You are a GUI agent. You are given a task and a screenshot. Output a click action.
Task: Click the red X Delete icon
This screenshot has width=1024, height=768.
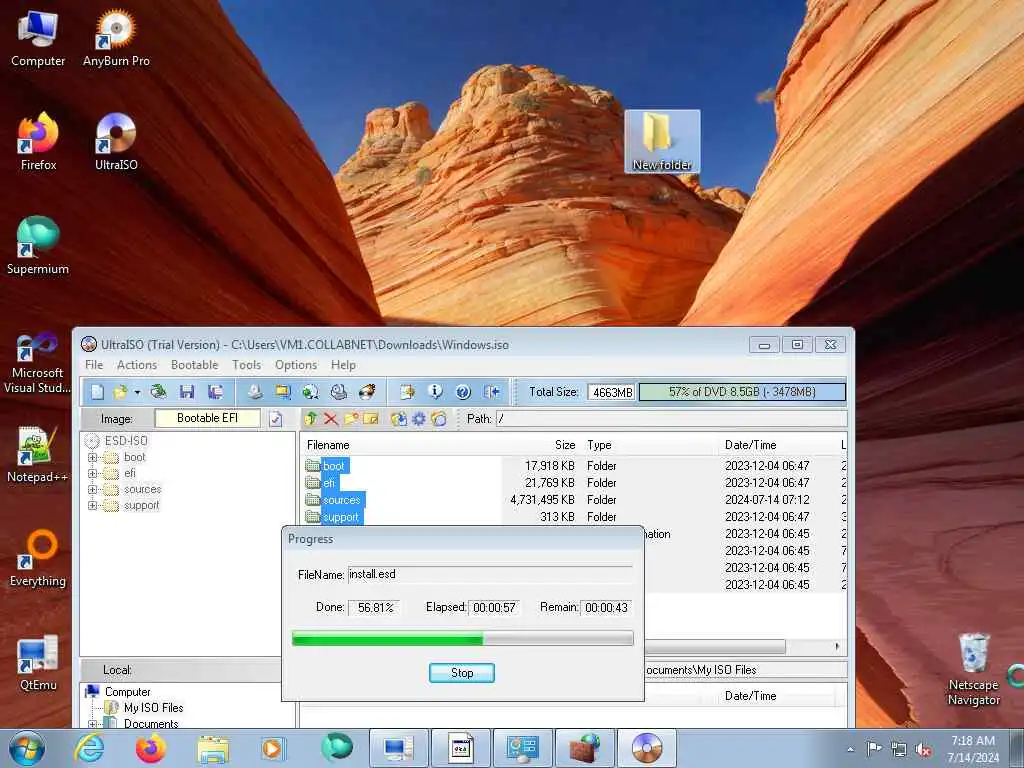(331, 419)
